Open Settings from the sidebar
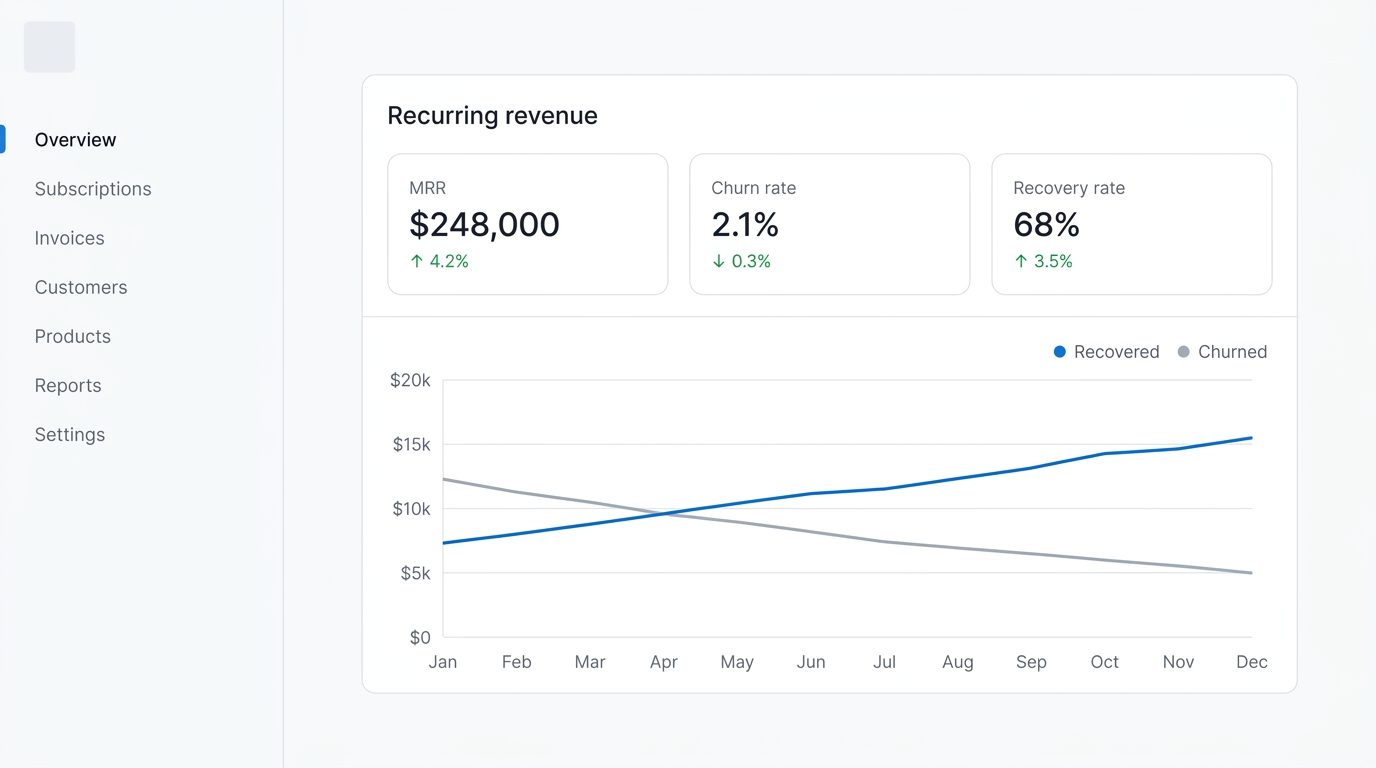 70,434
